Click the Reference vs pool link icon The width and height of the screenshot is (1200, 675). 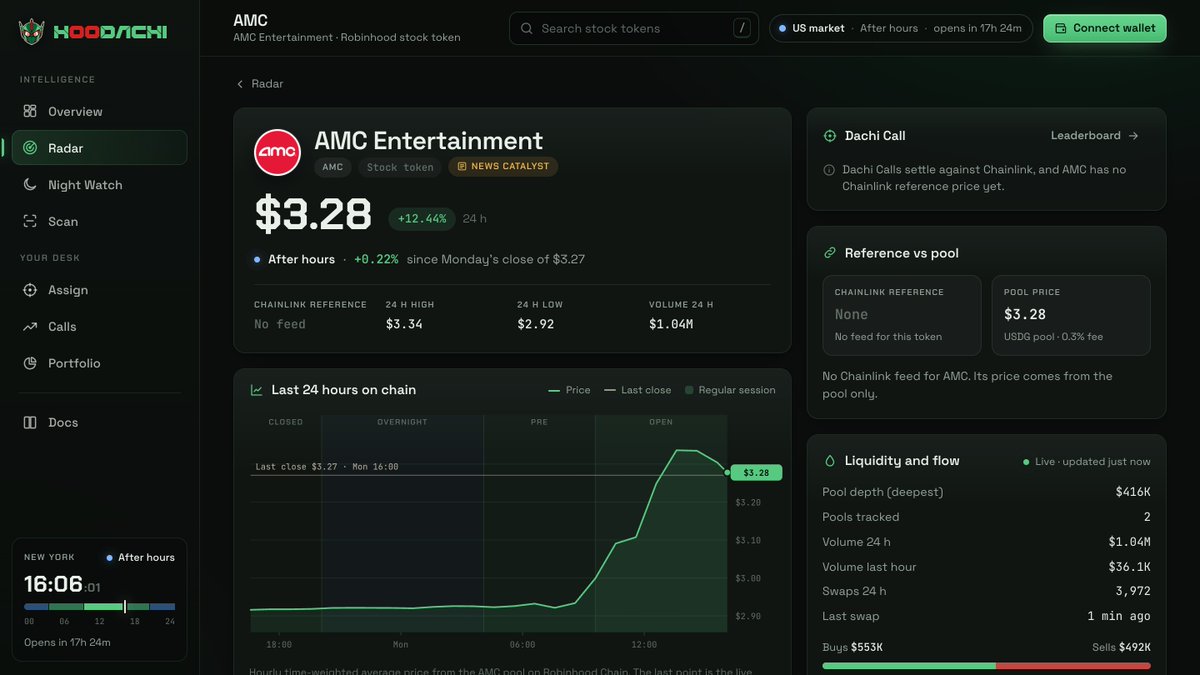(829, 253)
